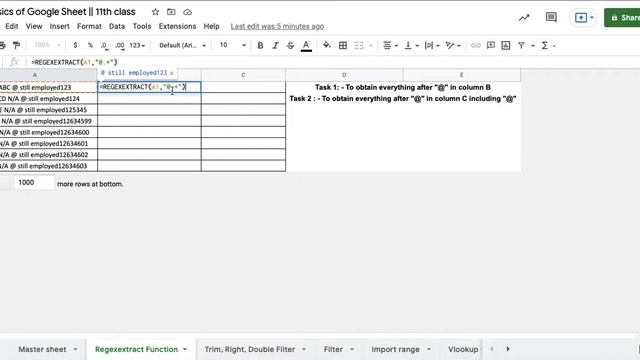
Task: Open the text color picker
Action: tap(306, 46)
